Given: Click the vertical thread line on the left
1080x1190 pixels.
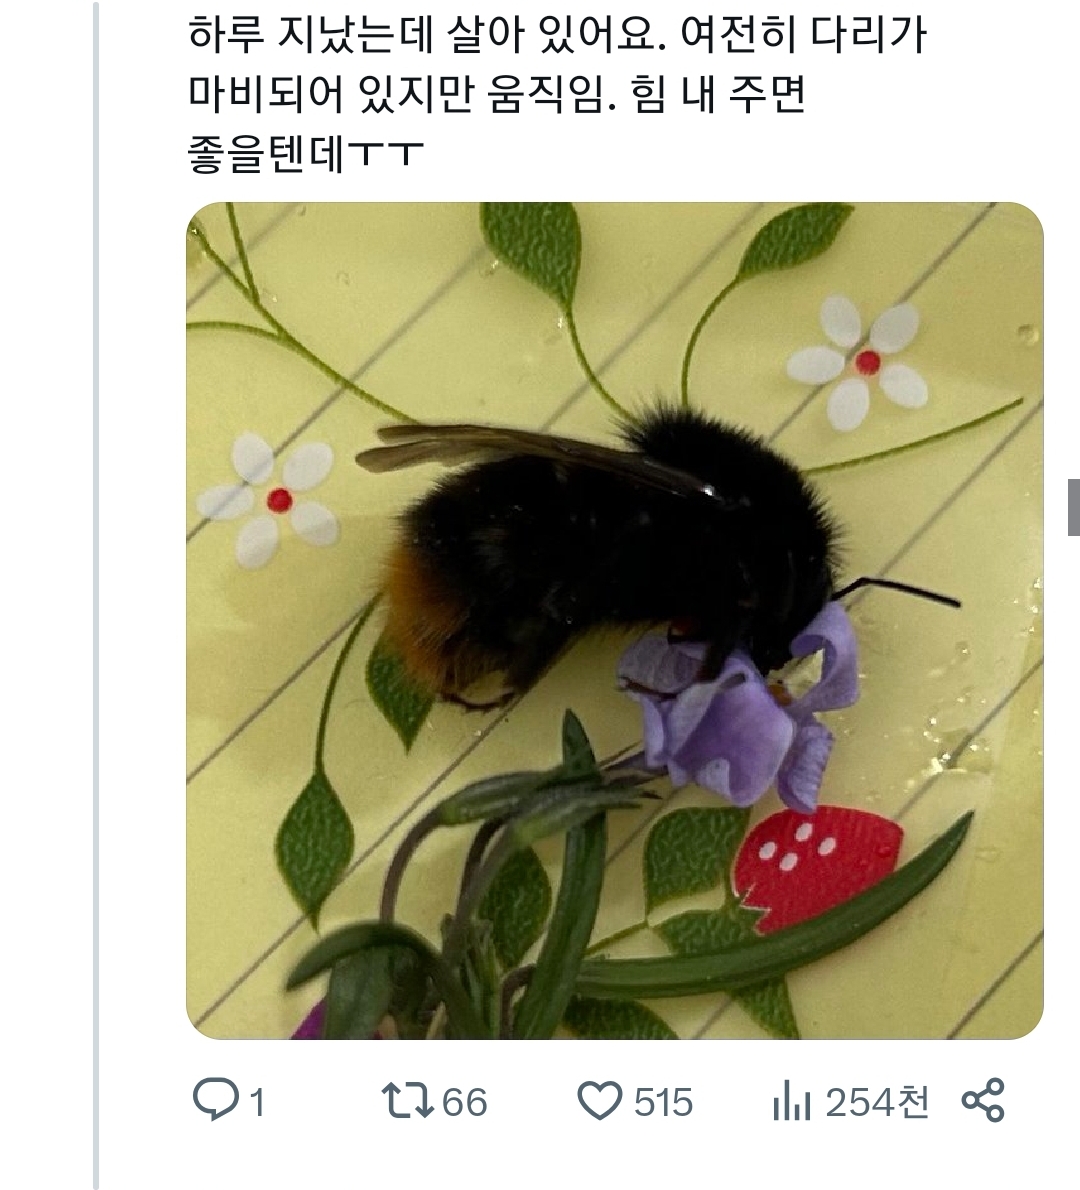Looking at the screenshot, I should [96, 600].
